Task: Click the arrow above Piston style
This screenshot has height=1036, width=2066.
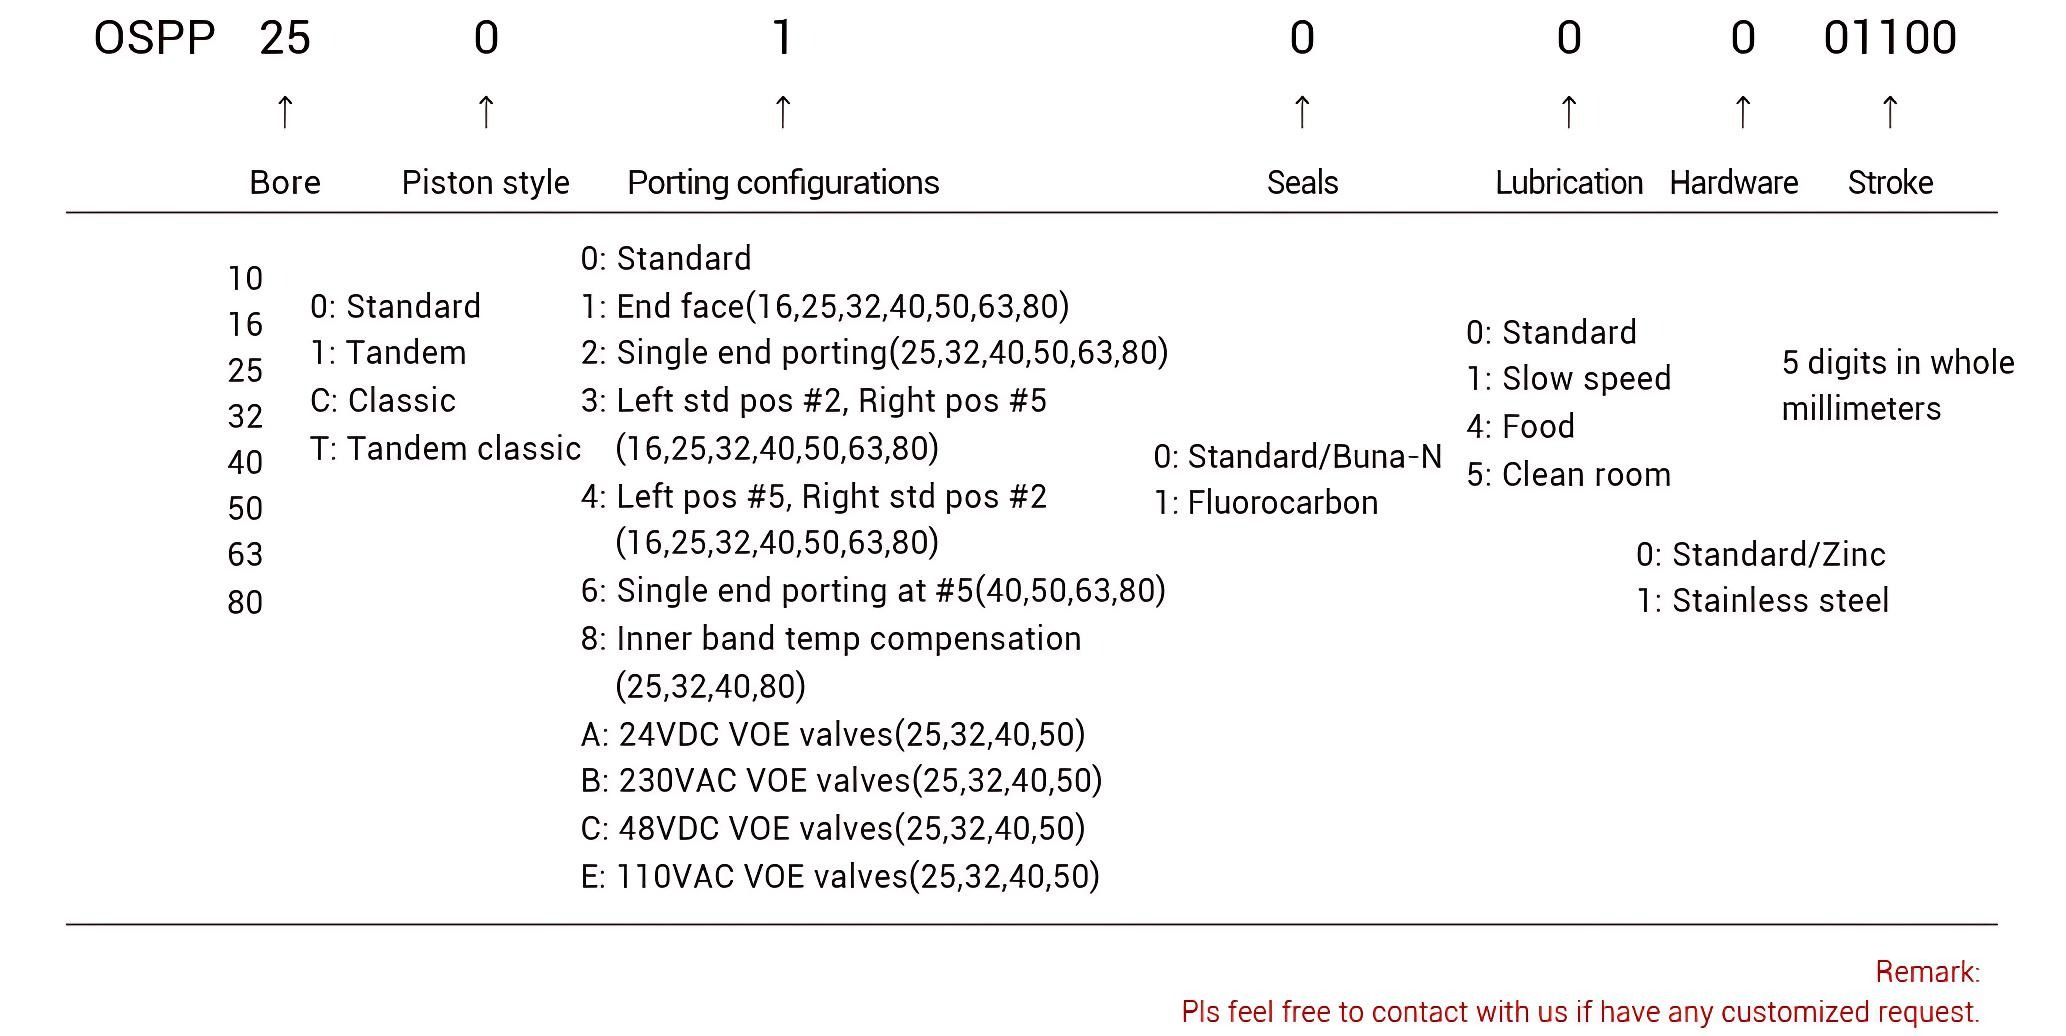Action: pos(486,111)
